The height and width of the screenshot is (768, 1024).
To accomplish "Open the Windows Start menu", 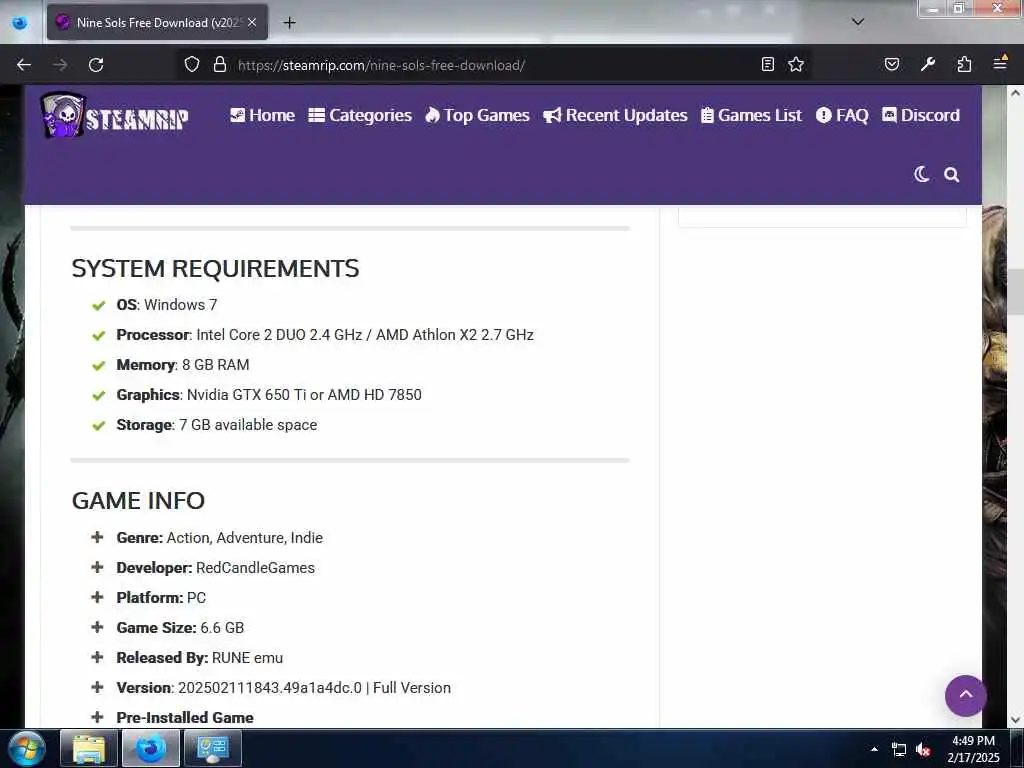I will 27,748.
